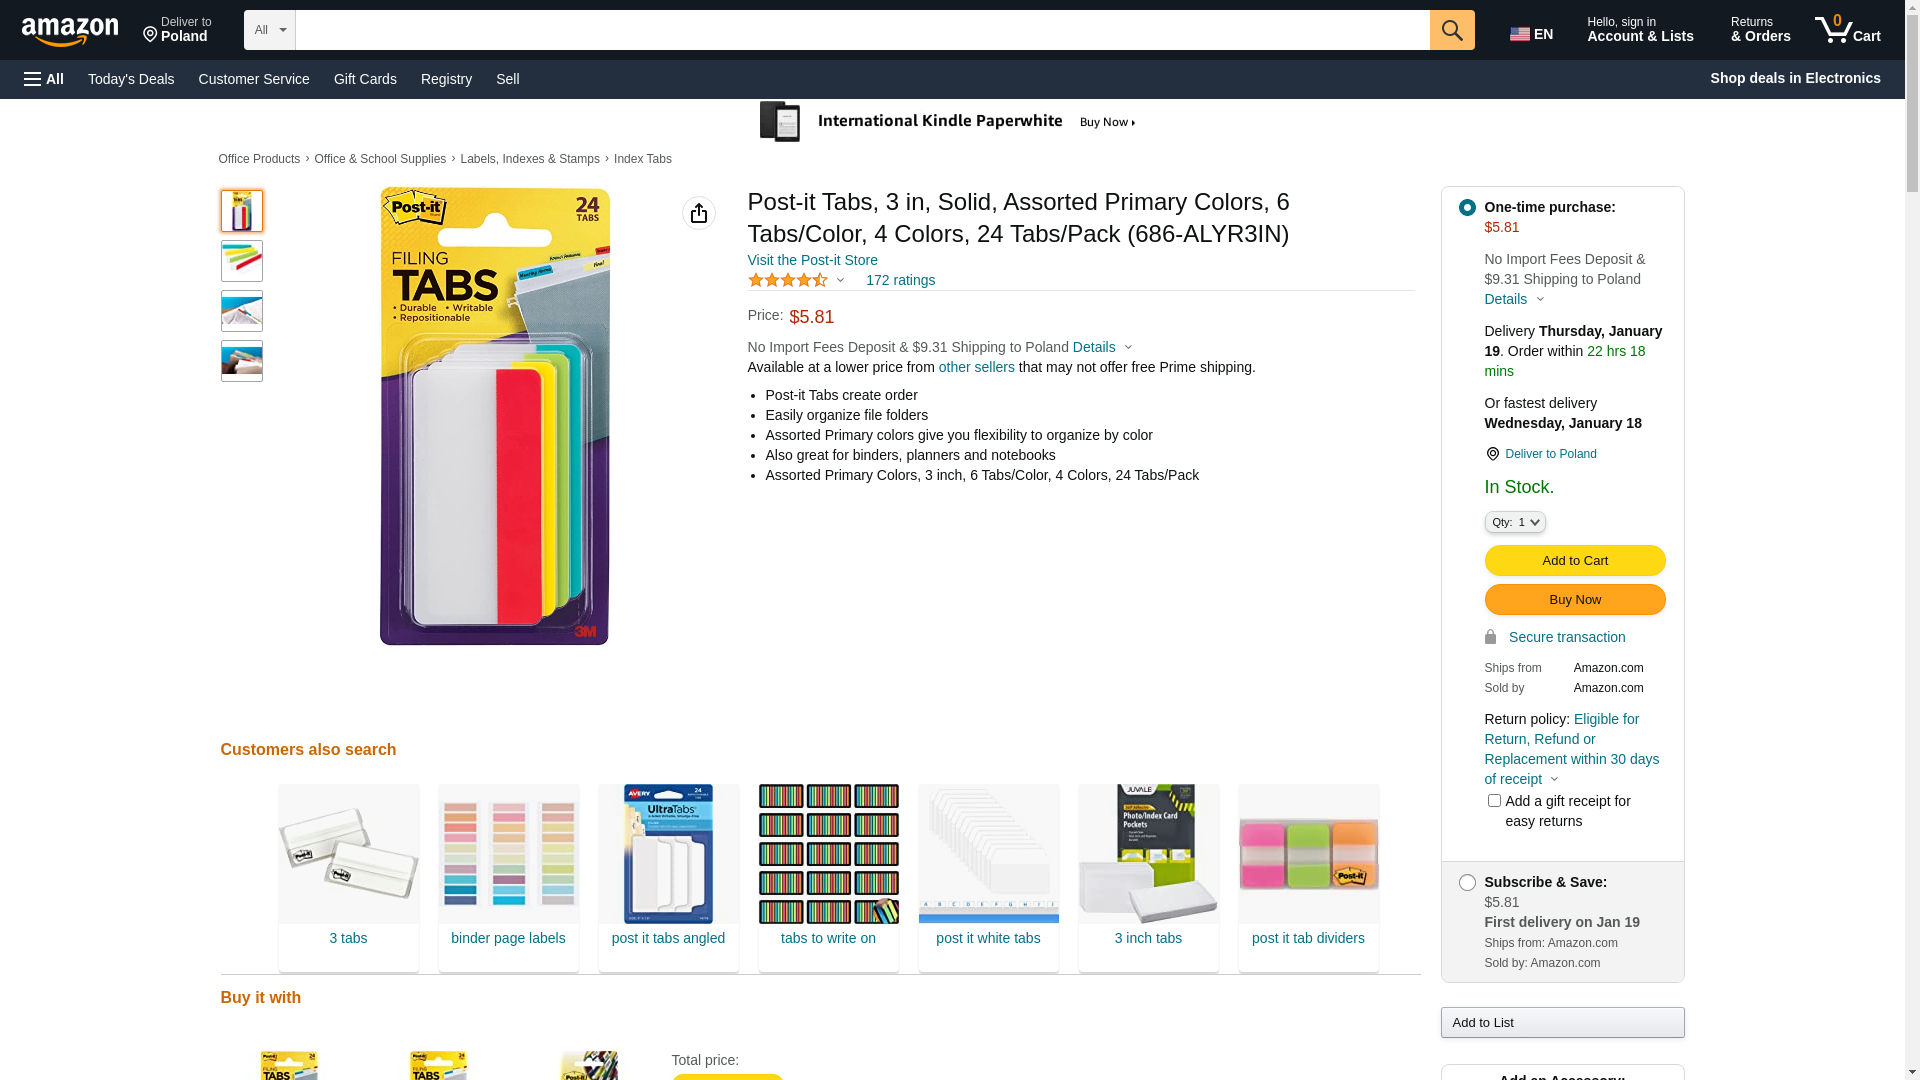The image size is (1920, 1080).
Task: Open the search category All dropdown
Action: coord(270,30)
